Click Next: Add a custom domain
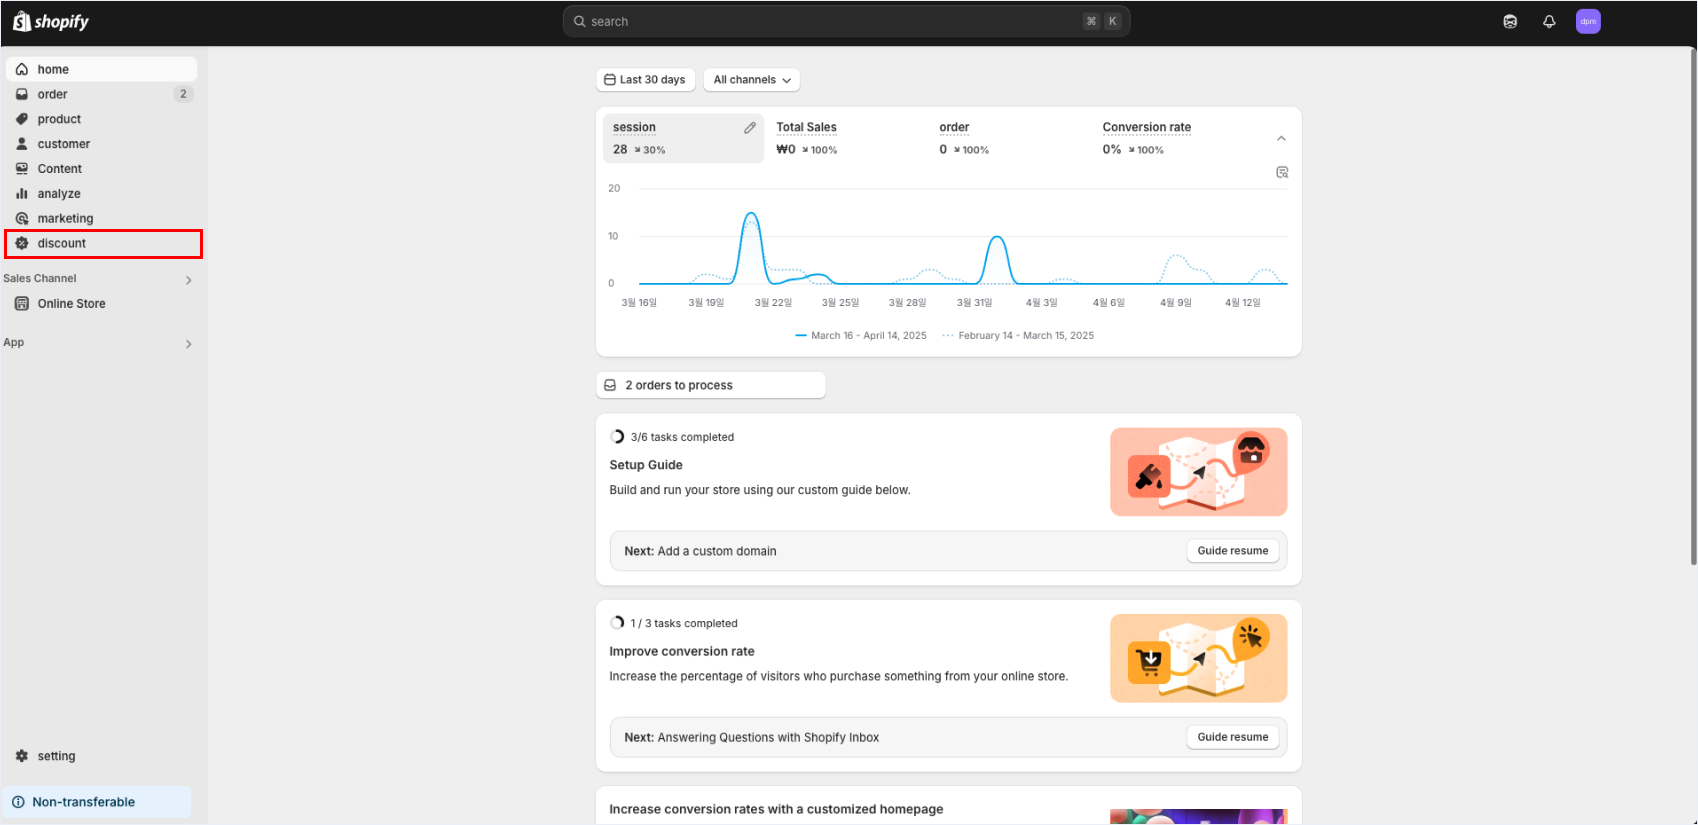 pyautogui.click(x=700, y=551)
